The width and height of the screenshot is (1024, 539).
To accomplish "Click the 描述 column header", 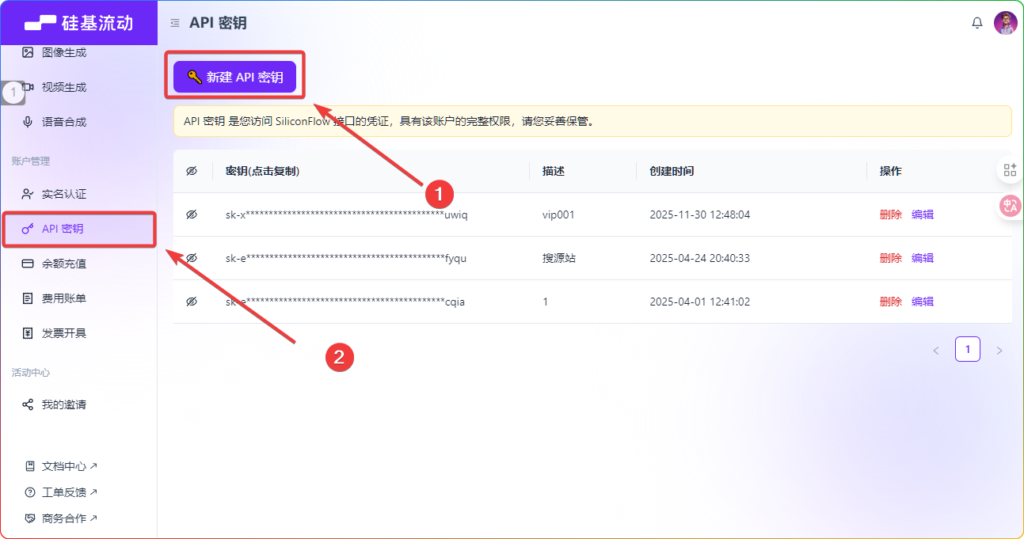I will (553, 171).
